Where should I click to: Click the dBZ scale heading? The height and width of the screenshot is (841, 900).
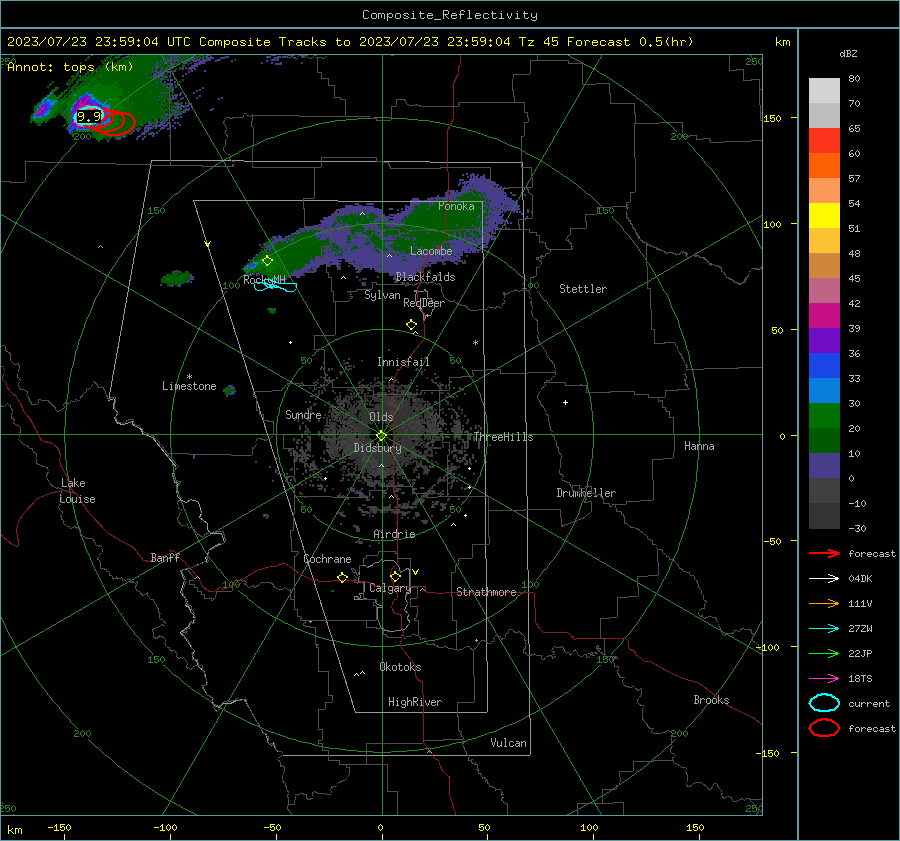point(848,53)
